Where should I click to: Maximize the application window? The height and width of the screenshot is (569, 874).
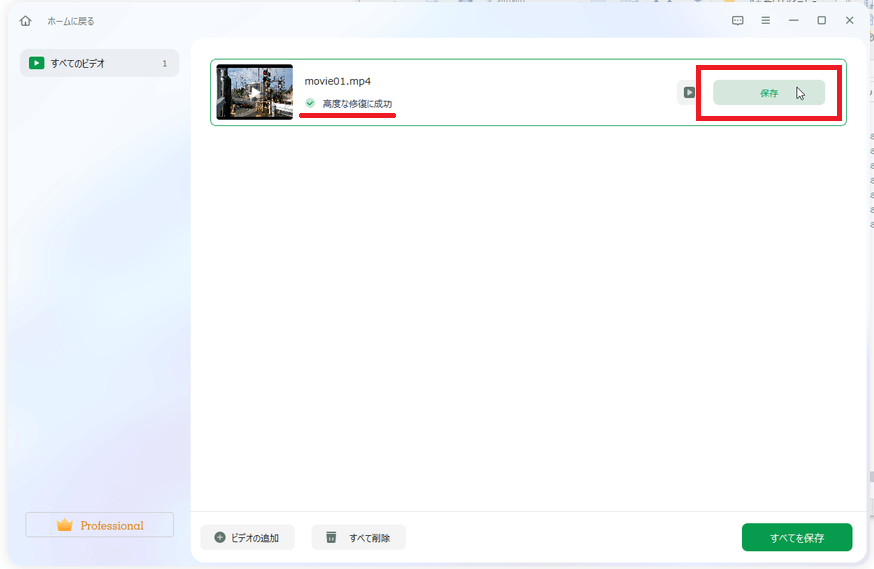[821, 20]
